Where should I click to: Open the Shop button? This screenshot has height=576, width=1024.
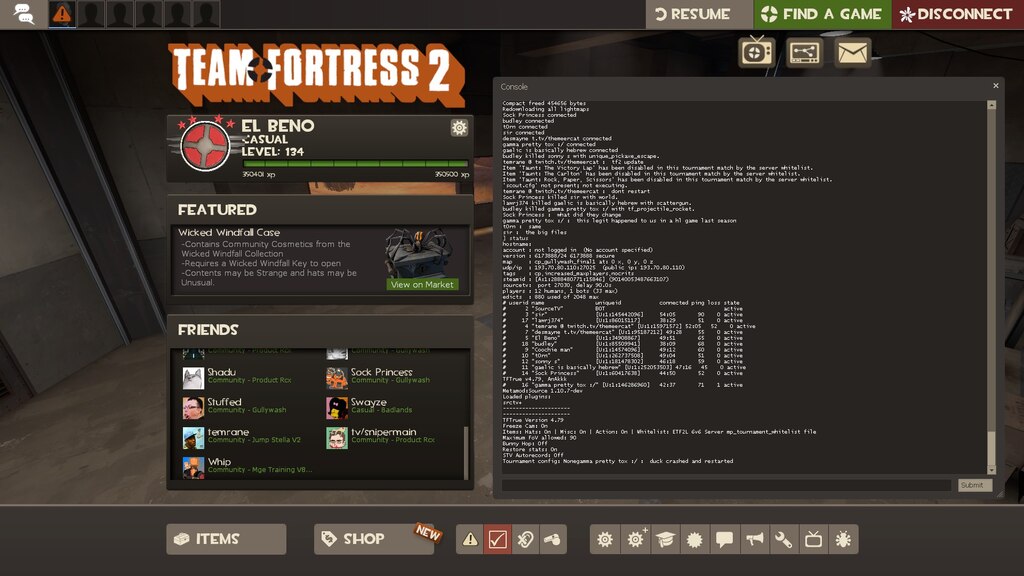tap(374, 539)
